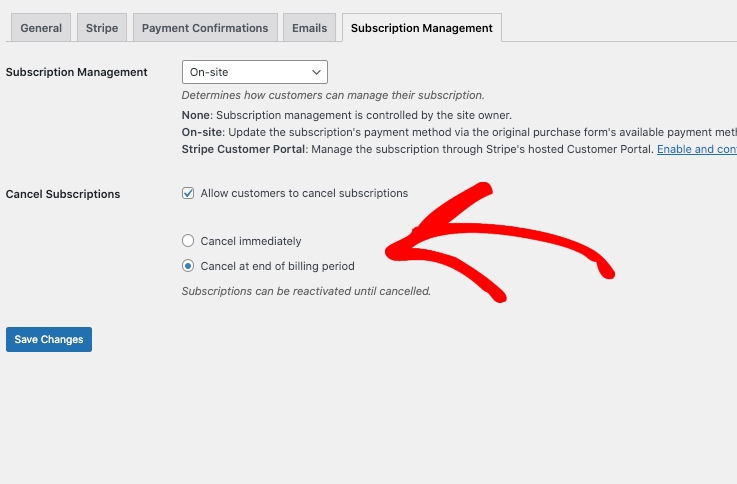Image resolution: width=737 pixels, height=484 pixels.
Task: Click the "Subscriptions can be reactivated" help text
Action: coord(306,291)
